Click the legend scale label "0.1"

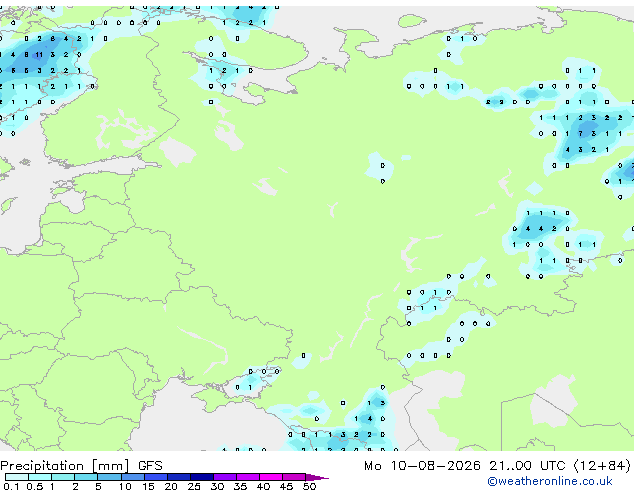(x=11, y=486)
